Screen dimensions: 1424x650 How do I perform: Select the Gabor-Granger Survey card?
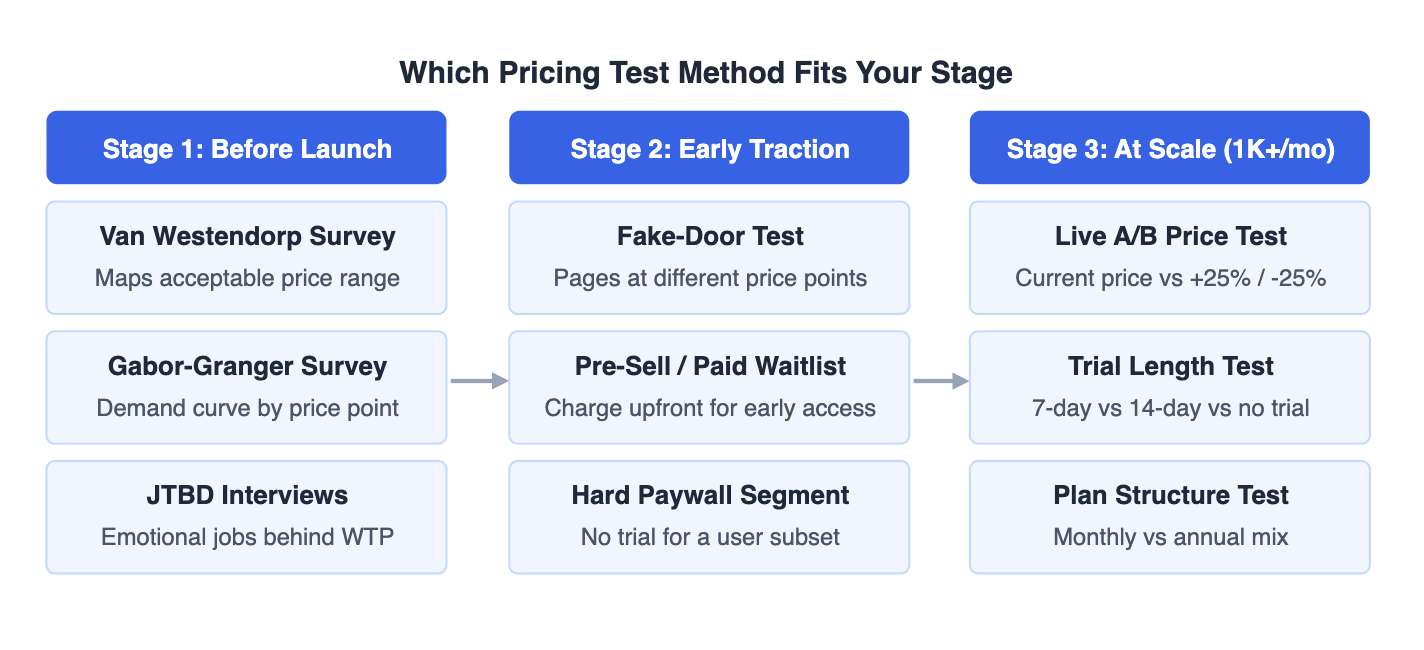tap(246, 387)
